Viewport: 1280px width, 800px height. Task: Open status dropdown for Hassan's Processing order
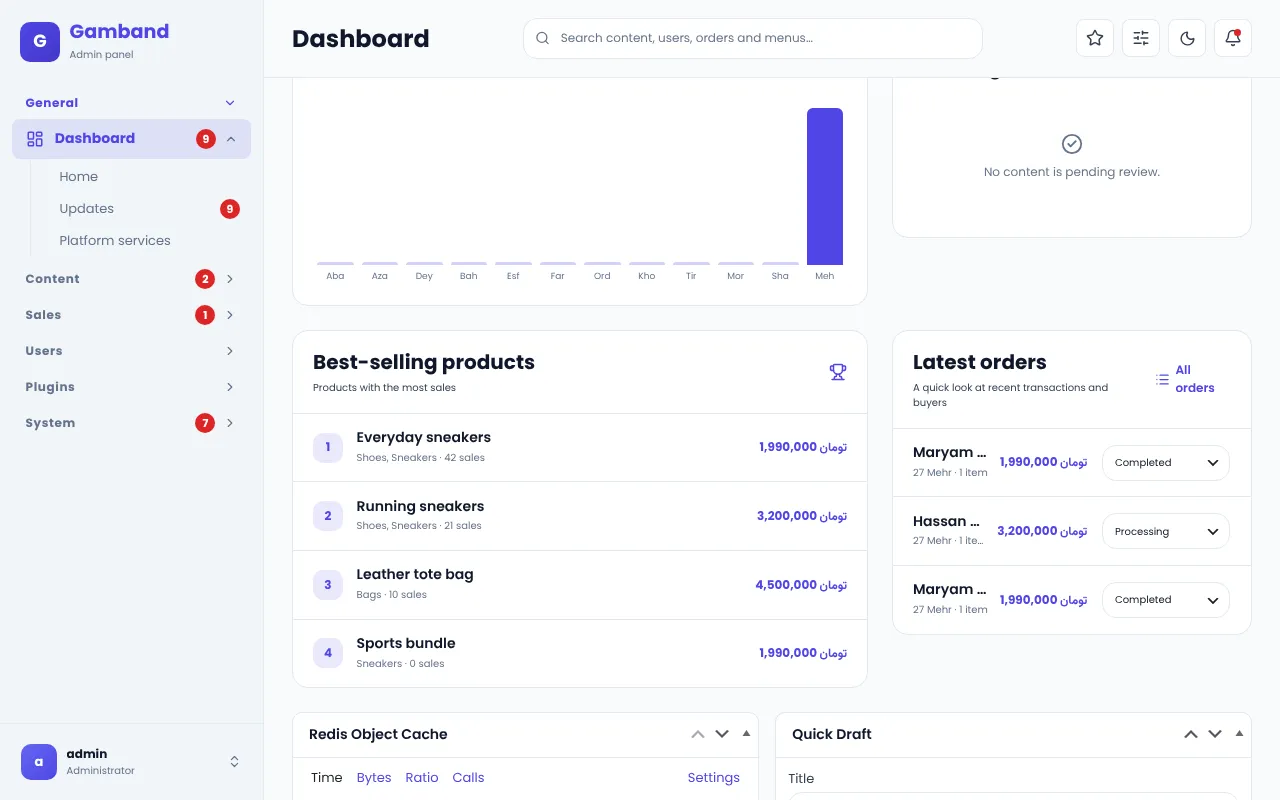click(x=1166, y=532)
